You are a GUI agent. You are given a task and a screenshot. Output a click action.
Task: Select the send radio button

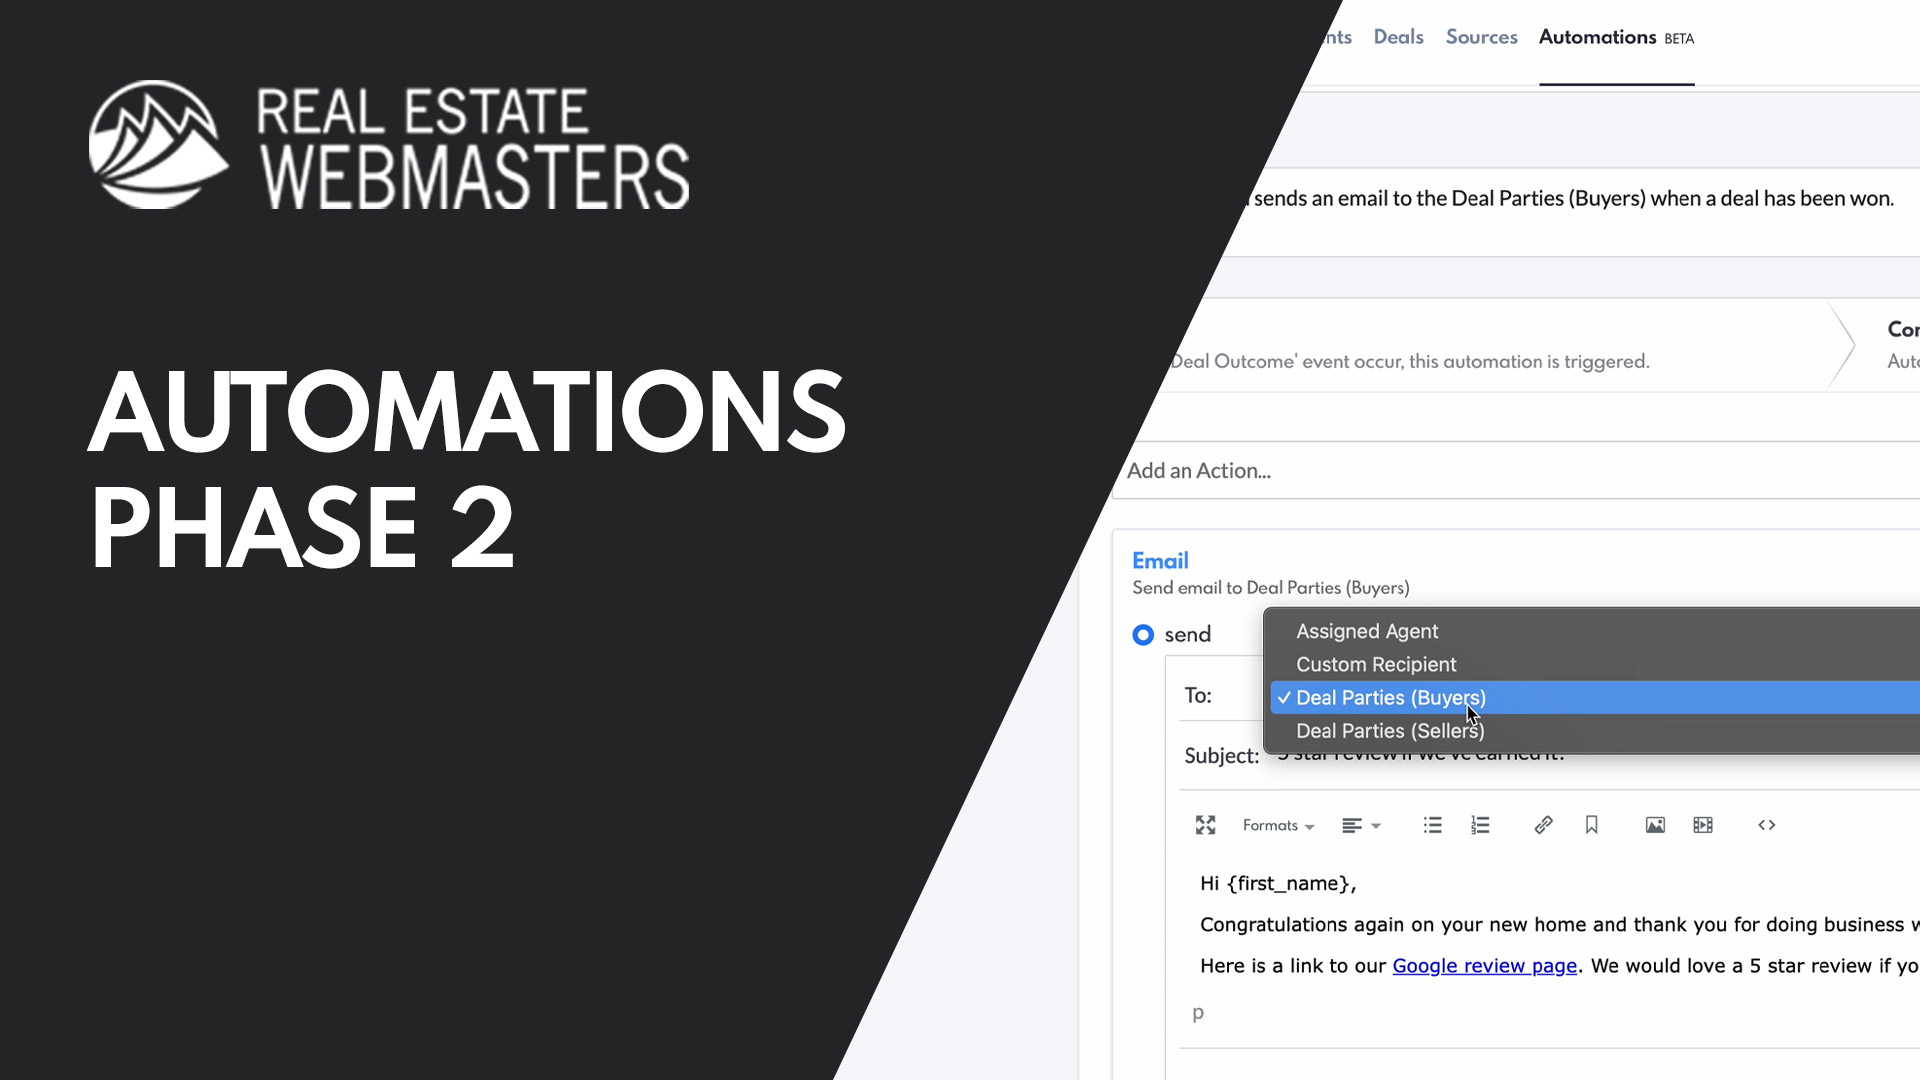coord(1143,635)
